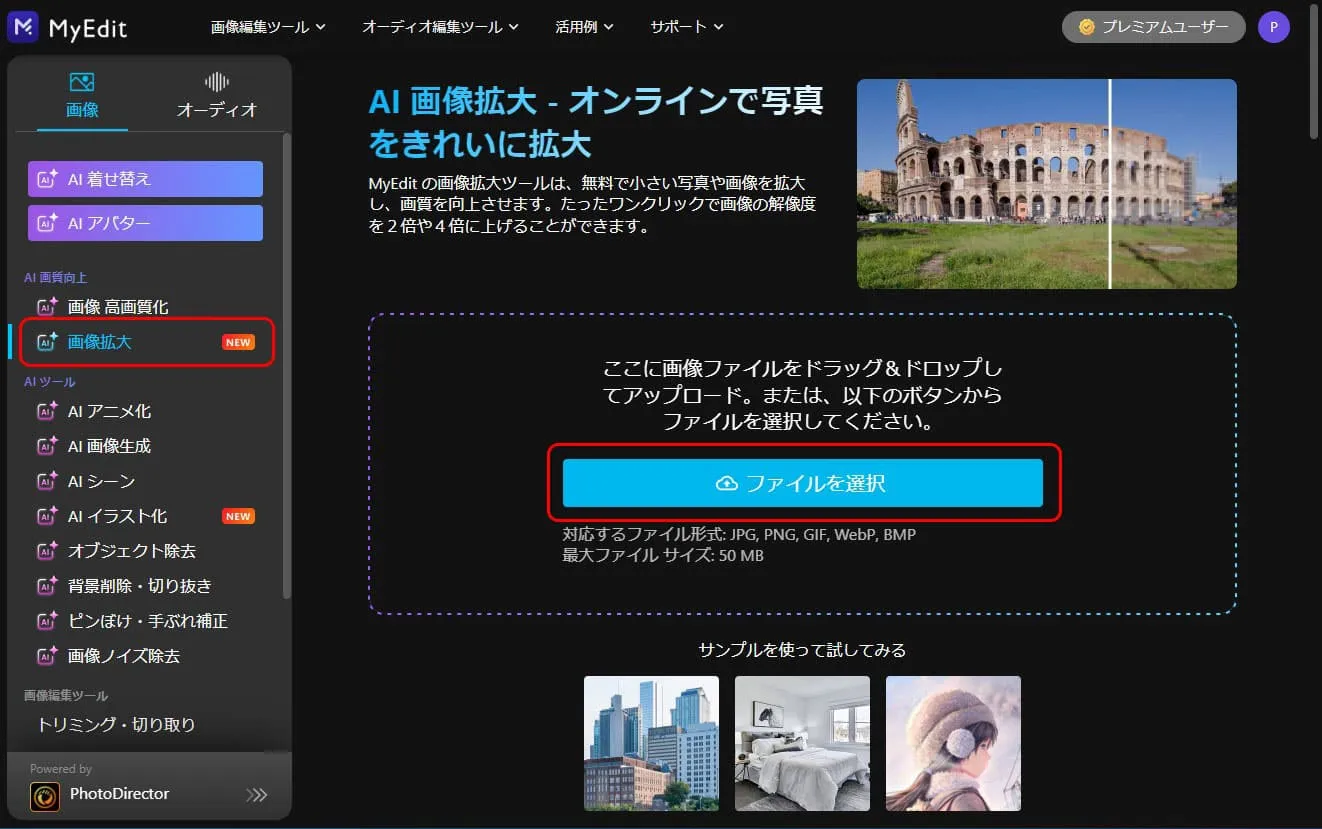The image size is (1322, 829).
Task: Click the Colosseum before-after preview image
Action: (x=1047, y=184)
